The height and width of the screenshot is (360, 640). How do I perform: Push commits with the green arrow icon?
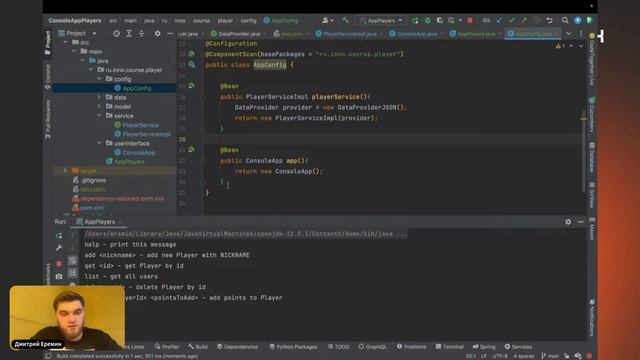(x=524, y=20)
